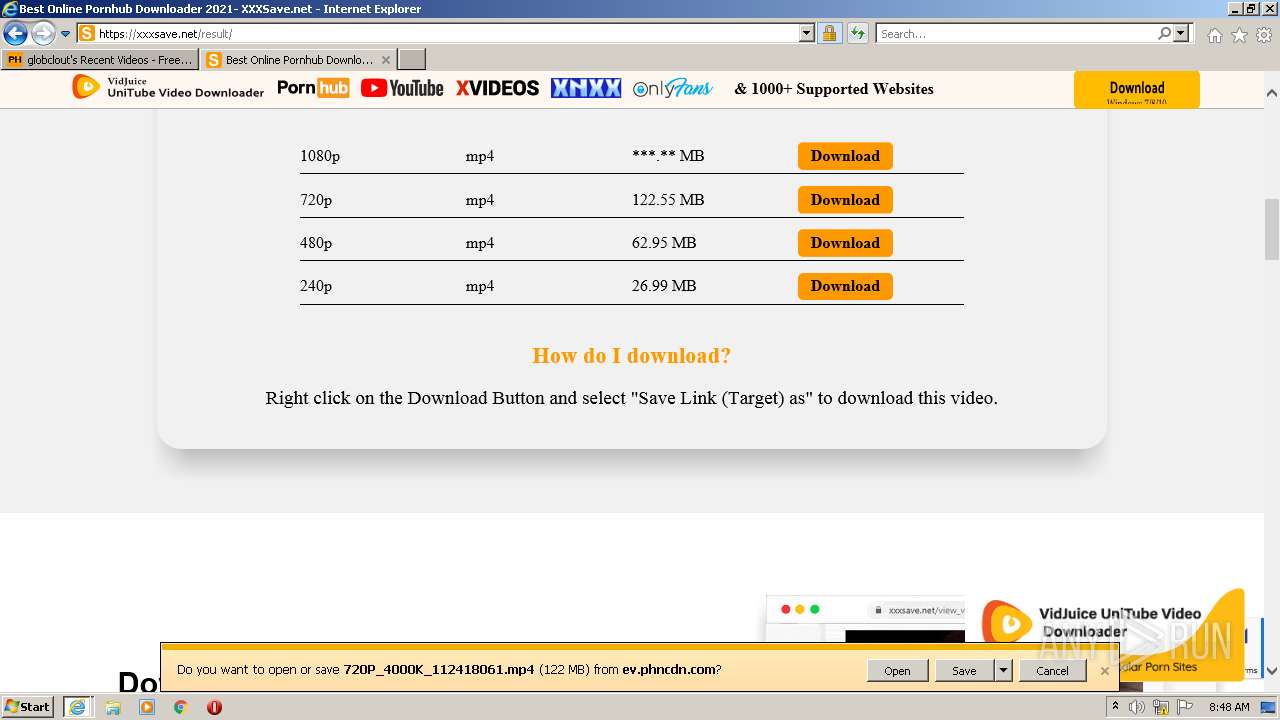Click the VidJuice UniTube logo in banner
This screenshot has height=720, width=1280.
168,88
